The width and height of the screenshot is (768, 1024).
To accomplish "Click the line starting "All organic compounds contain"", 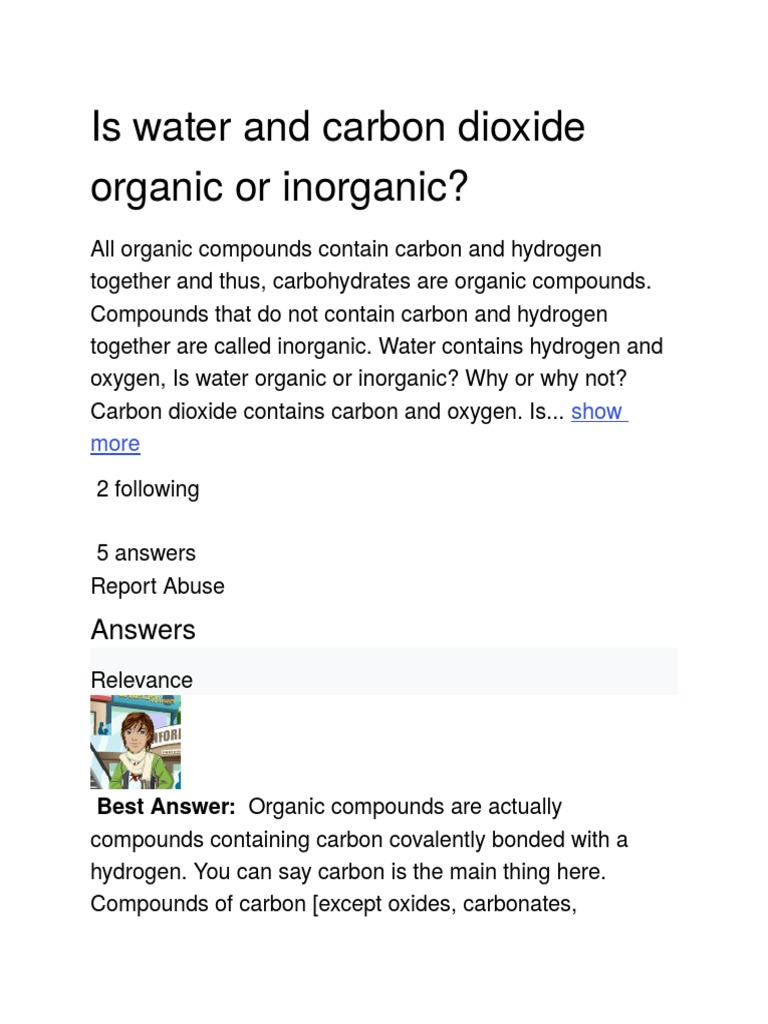I will (346, 248).
